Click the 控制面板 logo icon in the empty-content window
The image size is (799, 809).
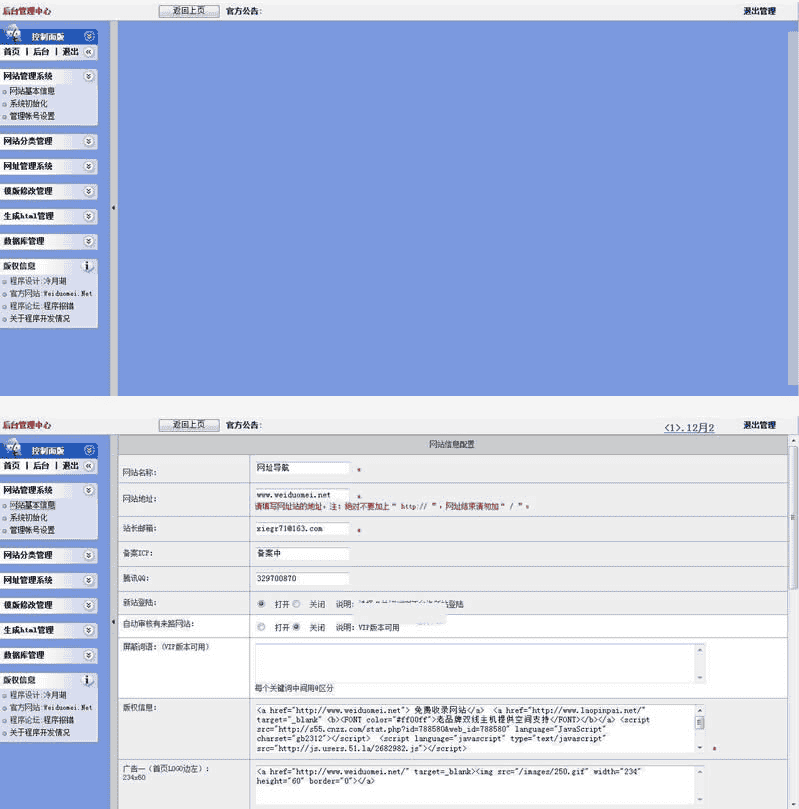(13, 34)
